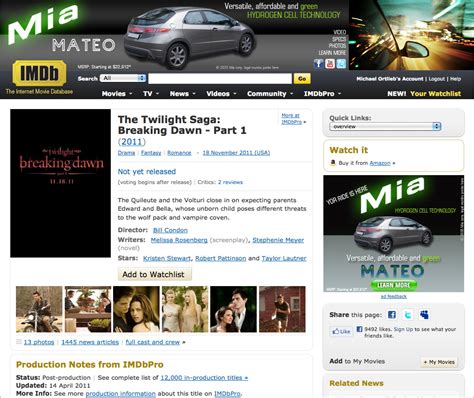Screen dimensions: 474x398
Task: Click LEARN MORE in top banner ad
Action: pyautogui.click(x=332, y=53)
